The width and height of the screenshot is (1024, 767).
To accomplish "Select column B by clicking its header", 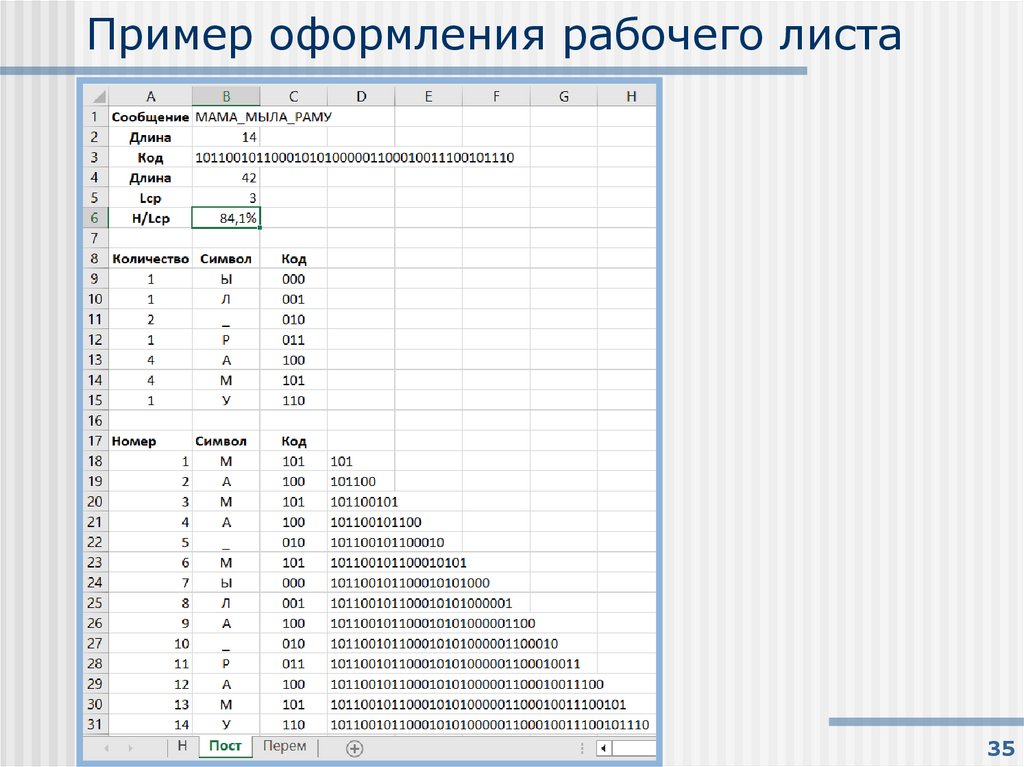I will click(226, 95).
